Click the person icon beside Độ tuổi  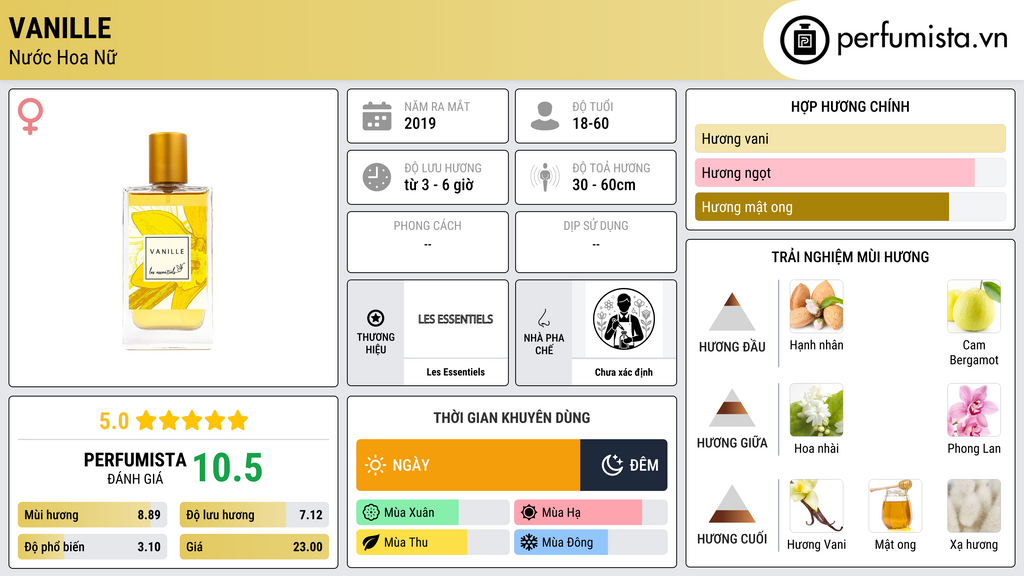(545, 116)
